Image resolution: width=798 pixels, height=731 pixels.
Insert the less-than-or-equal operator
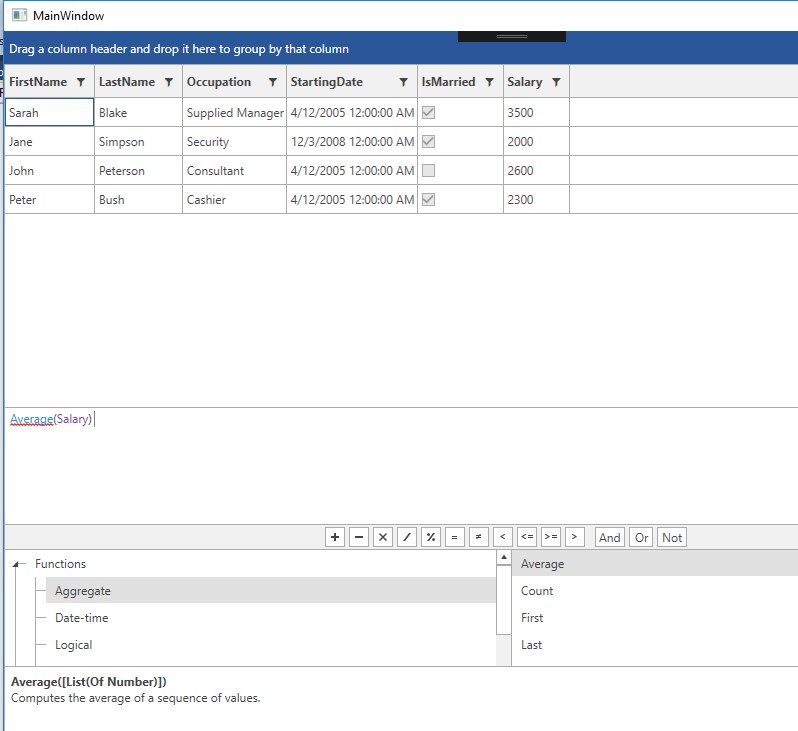[x=527, y=537]
